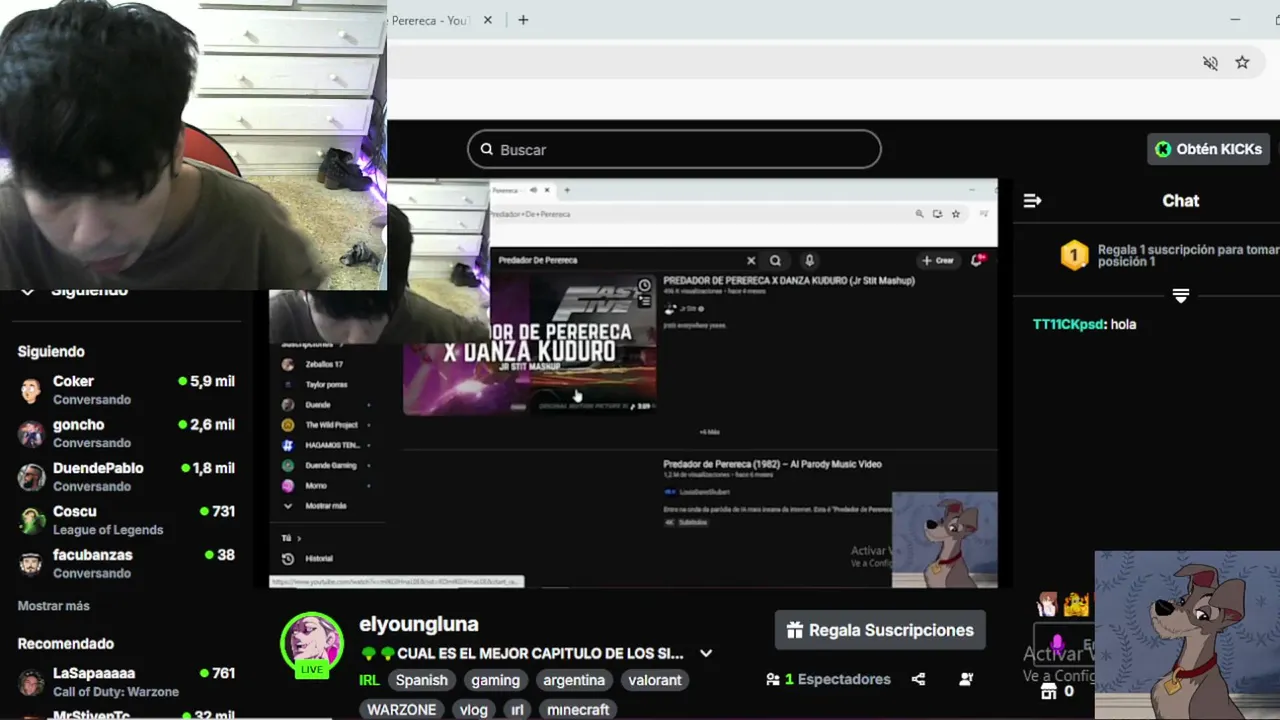The width and height of the screenshot is (1280, 720).
Task: Expand the stream title dropdown chevron
Action: click(706, 653)
